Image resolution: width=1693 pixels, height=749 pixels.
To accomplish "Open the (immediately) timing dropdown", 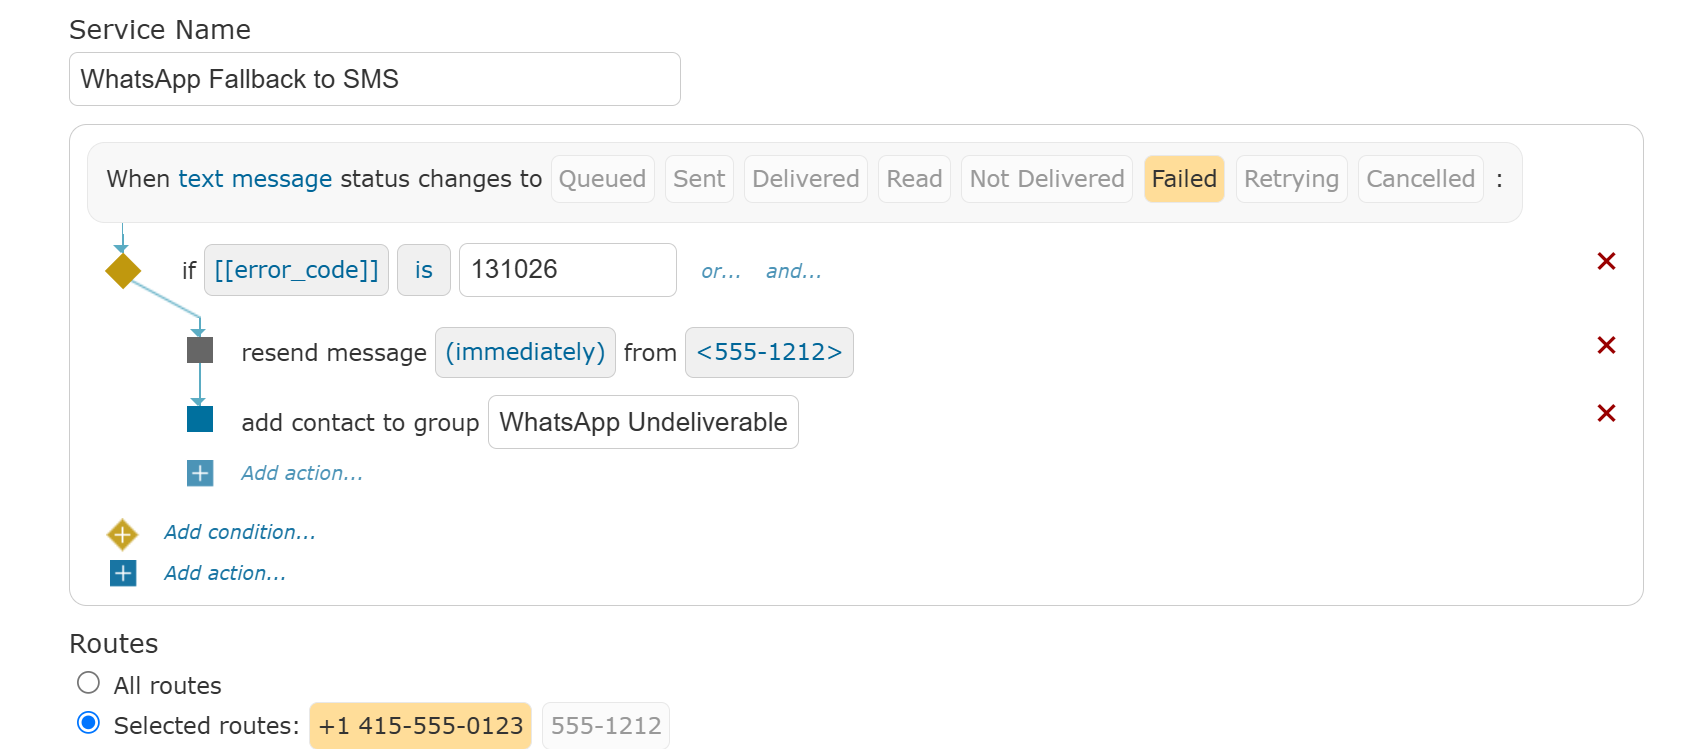I will coord(525,352).
